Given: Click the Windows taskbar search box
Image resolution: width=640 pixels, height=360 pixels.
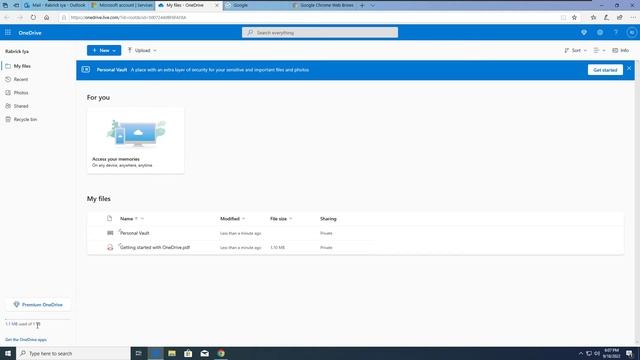Looking at the screenshot, I should [73, 353].
